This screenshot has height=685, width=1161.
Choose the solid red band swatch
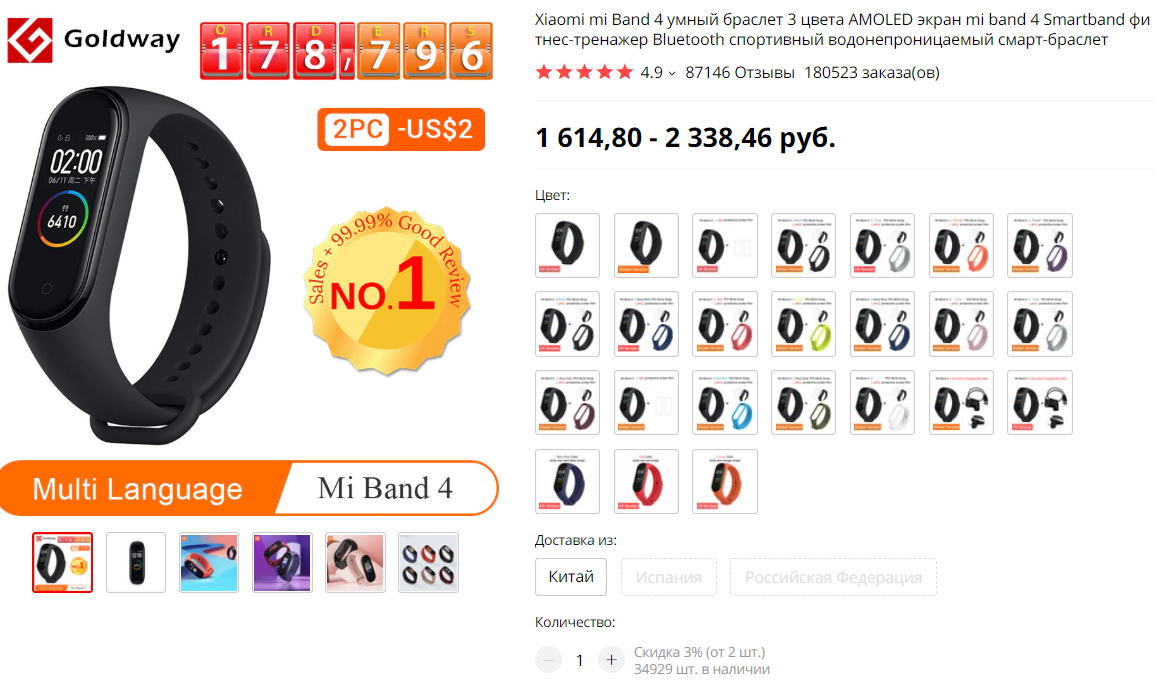(646, 481)
